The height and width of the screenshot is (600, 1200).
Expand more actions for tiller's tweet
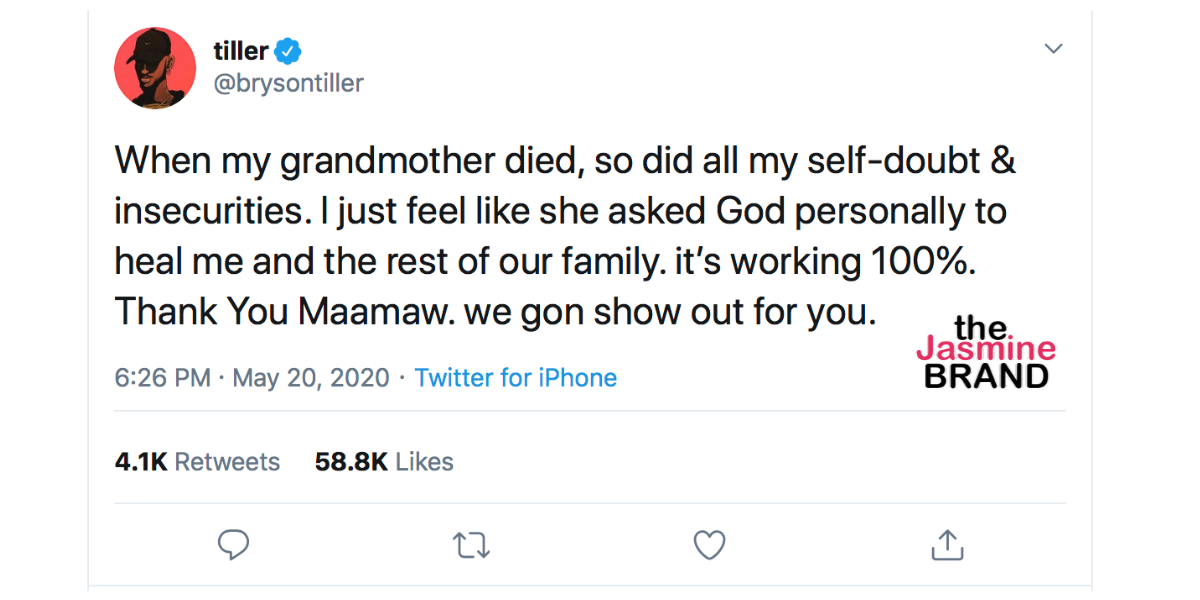(1053, 47)
